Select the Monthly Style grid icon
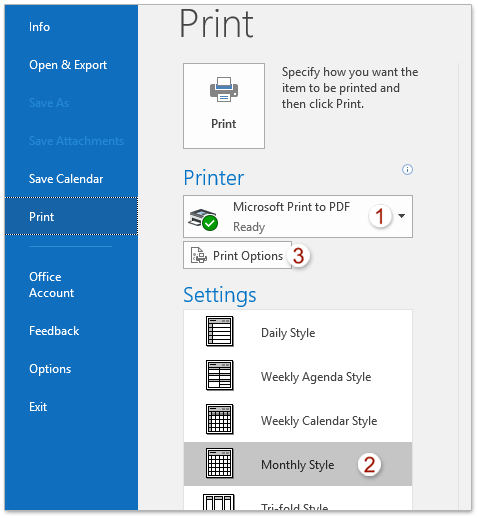Image resolution: width=478 pixels, height=518 pixels. coord(219,463)
